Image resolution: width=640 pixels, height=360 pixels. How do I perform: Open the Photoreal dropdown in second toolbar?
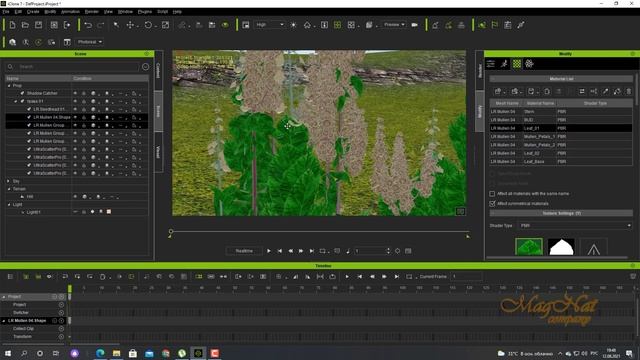90,42
